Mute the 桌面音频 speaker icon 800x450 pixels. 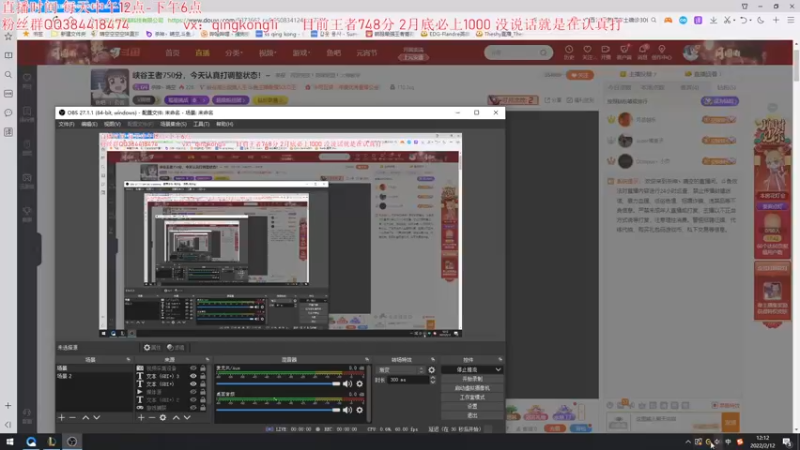point(347,410)
